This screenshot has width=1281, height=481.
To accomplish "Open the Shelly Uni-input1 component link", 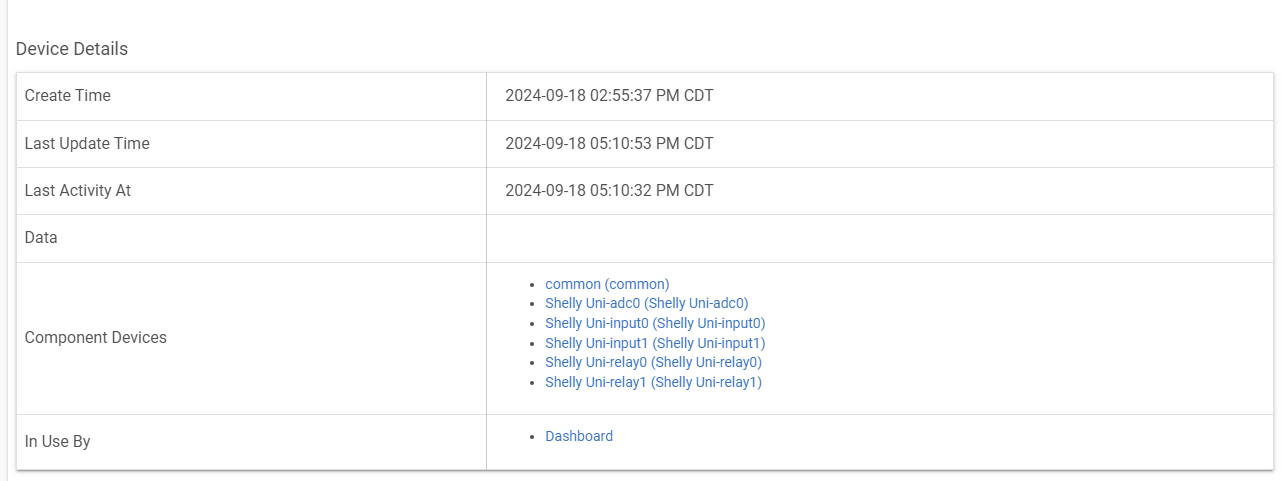I will pyautogui.click(x=655, y=343).
